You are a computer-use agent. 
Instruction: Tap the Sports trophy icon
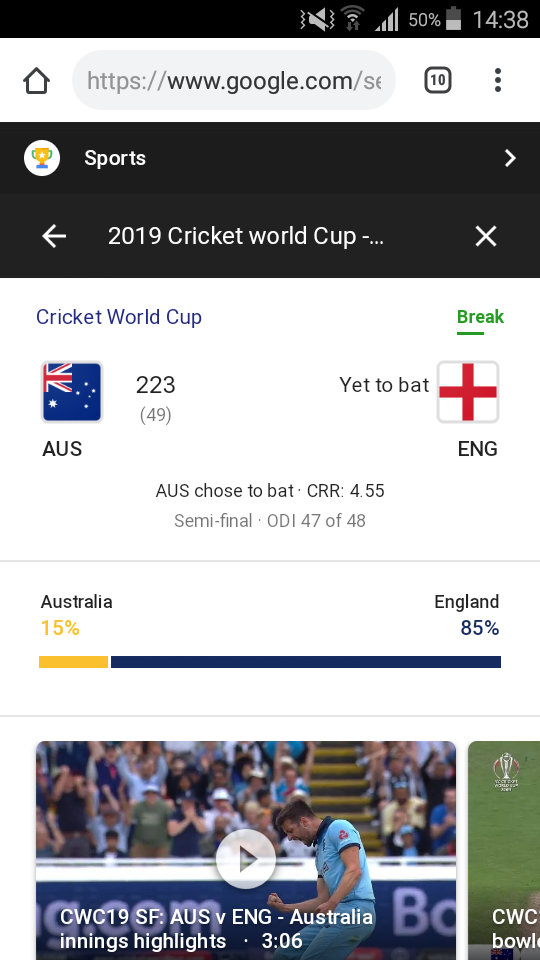(42, 158)
